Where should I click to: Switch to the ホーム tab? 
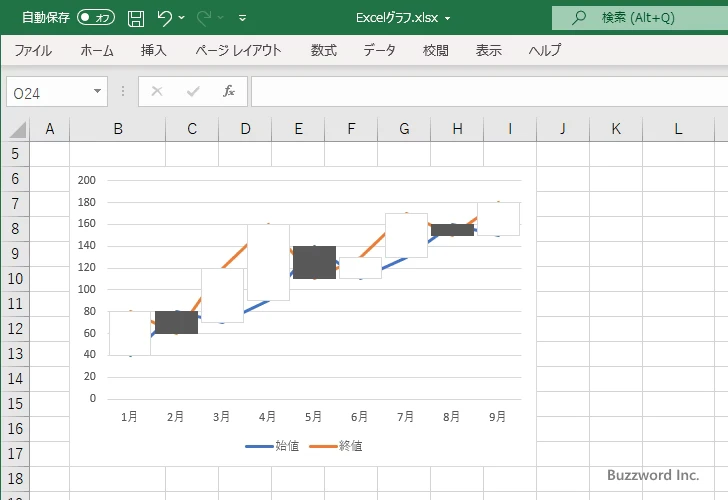97,50
